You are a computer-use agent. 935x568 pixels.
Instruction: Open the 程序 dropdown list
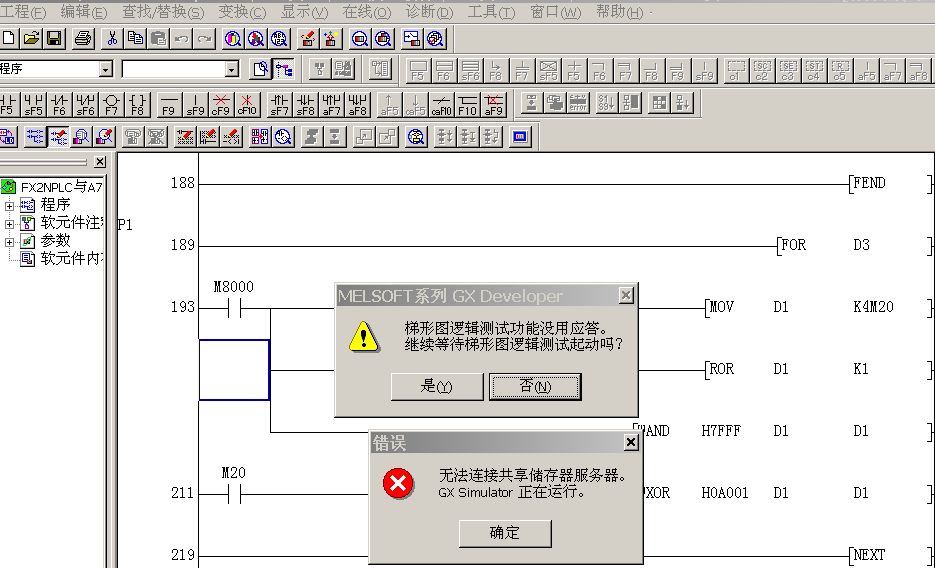105,69
